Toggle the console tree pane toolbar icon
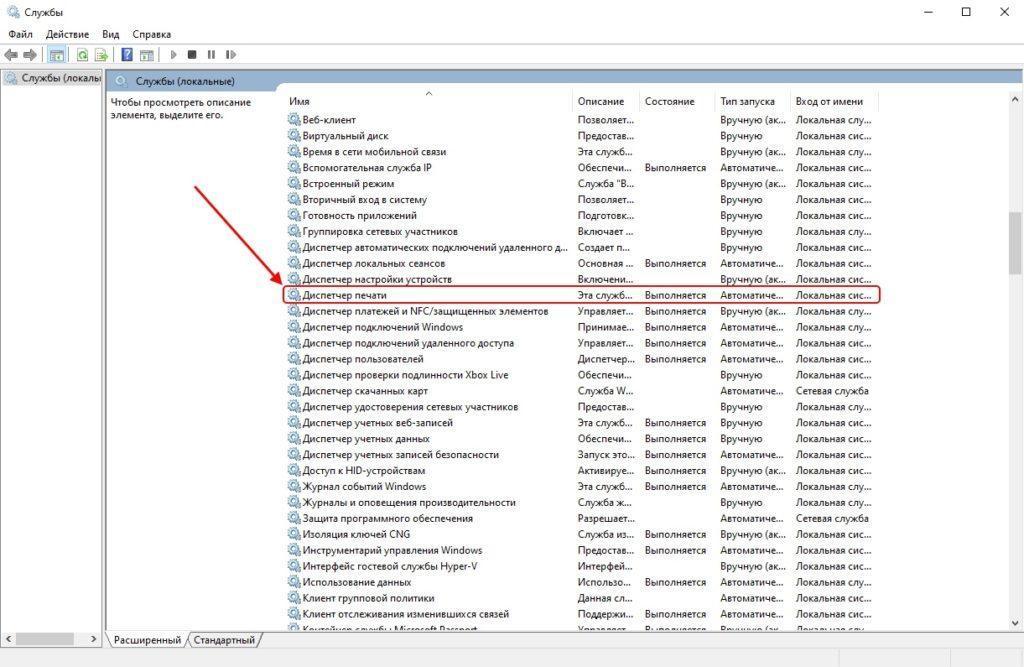Screen dimensions: 1024x667 pyautogui.click(x=57, y=55)
